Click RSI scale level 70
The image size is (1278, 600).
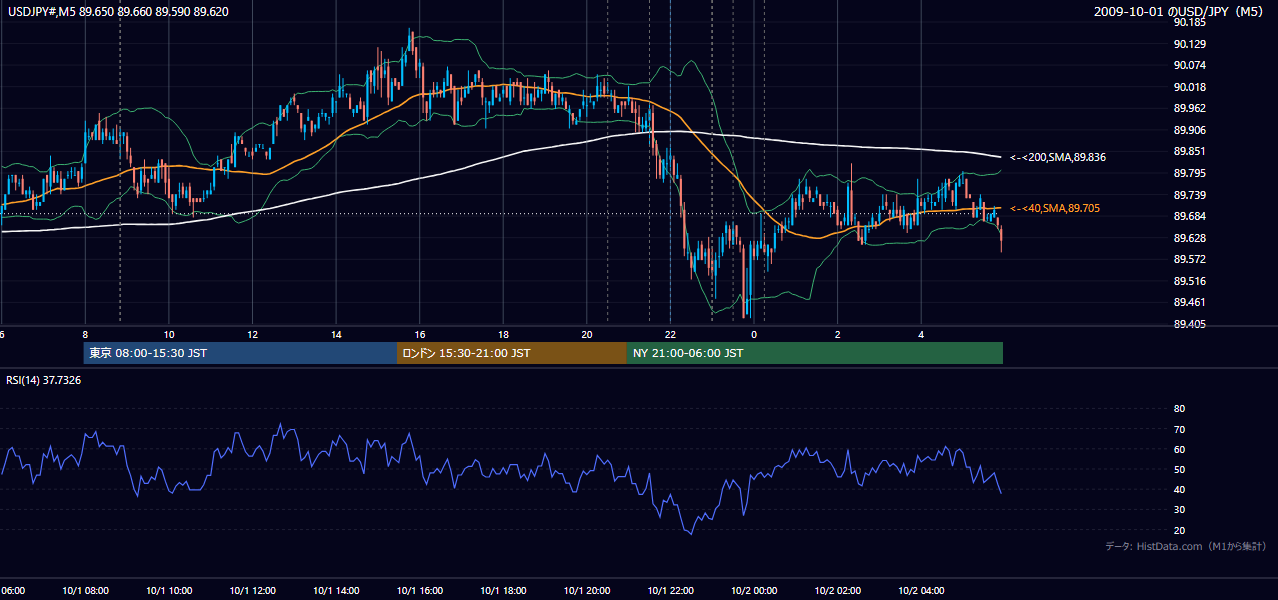click(x=1179, y=429)
